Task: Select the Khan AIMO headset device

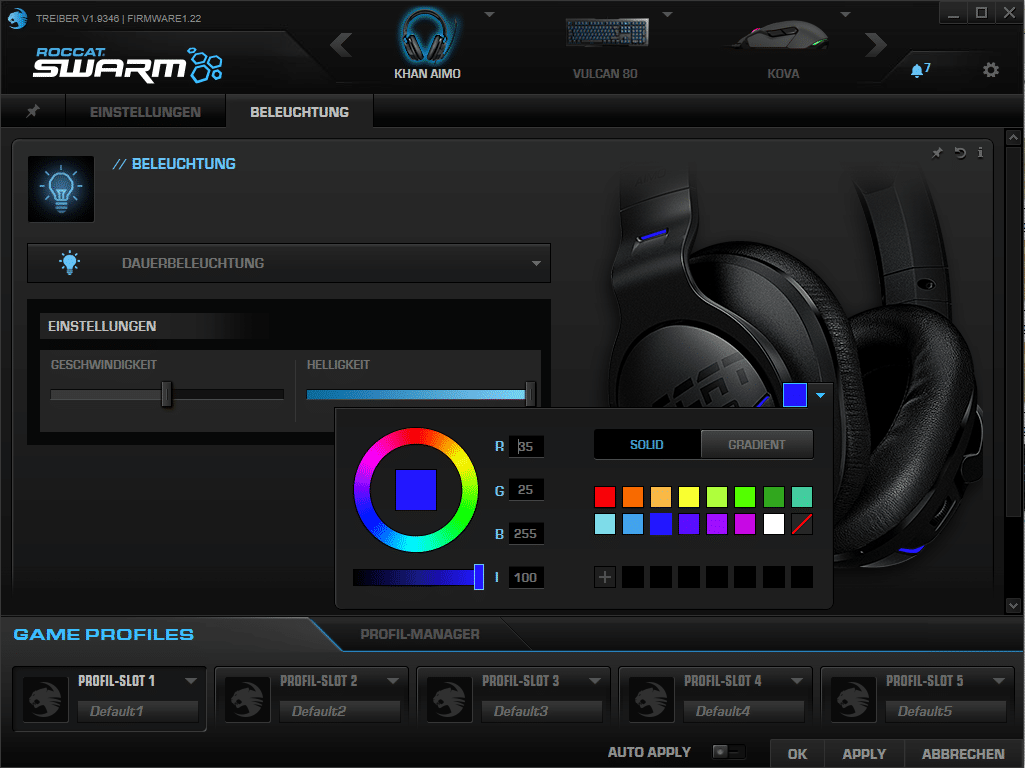Action: pyautogui.click(x=427, y=45)
